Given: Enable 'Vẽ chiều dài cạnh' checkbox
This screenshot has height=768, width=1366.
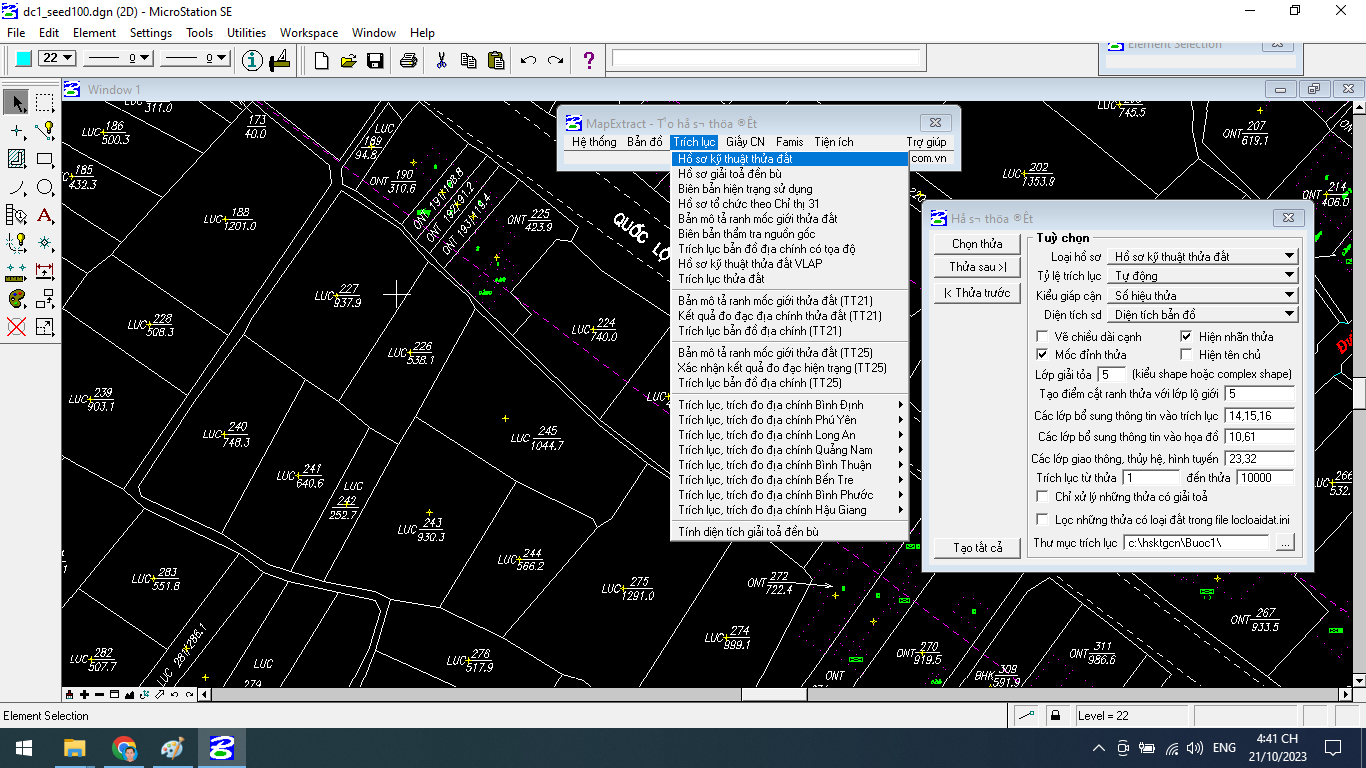Looking at the screenshot, I should (1043, 337).
